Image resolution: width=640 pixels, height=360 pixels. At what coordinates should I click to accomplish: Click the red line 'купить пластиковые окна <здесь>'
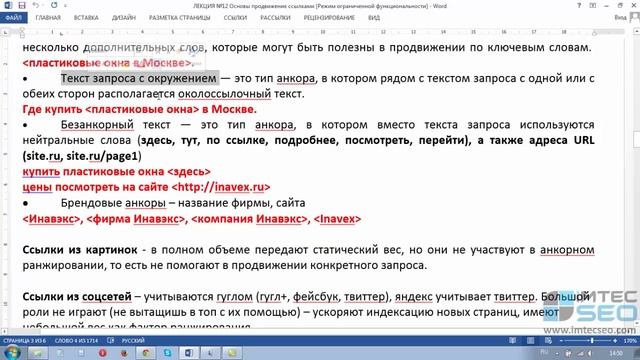tap(117, 172)
